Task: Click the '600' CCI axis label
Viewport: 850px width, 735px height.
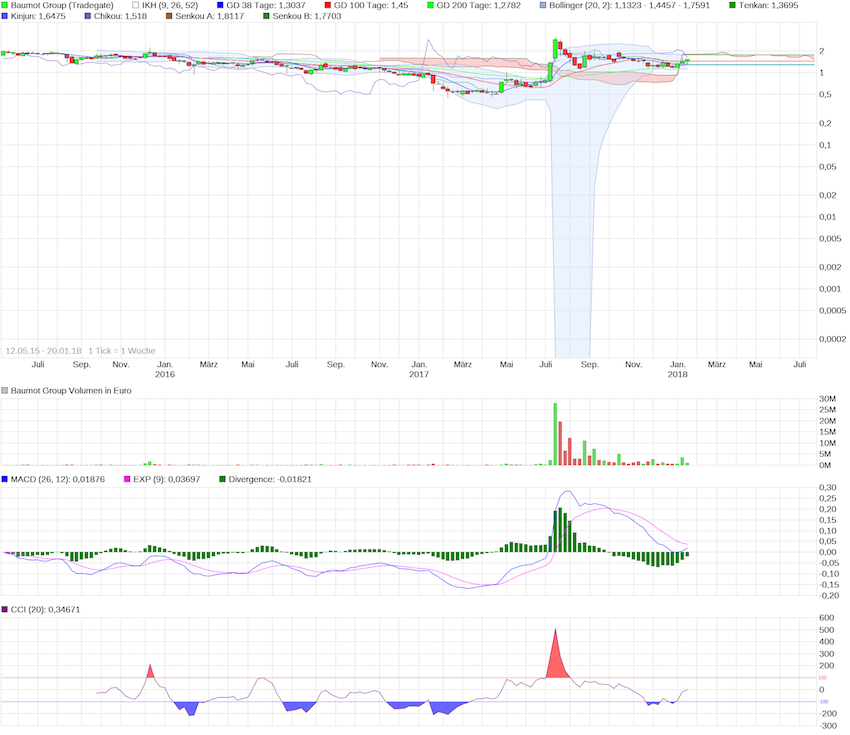Action: pyautogui.click(x=827, y=618)
